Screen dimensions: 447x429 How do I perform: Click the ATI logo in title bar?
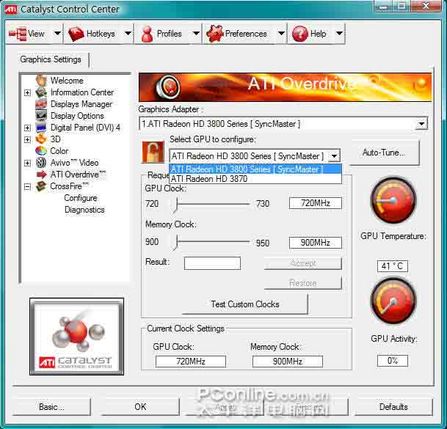click(x=11, y=10)
